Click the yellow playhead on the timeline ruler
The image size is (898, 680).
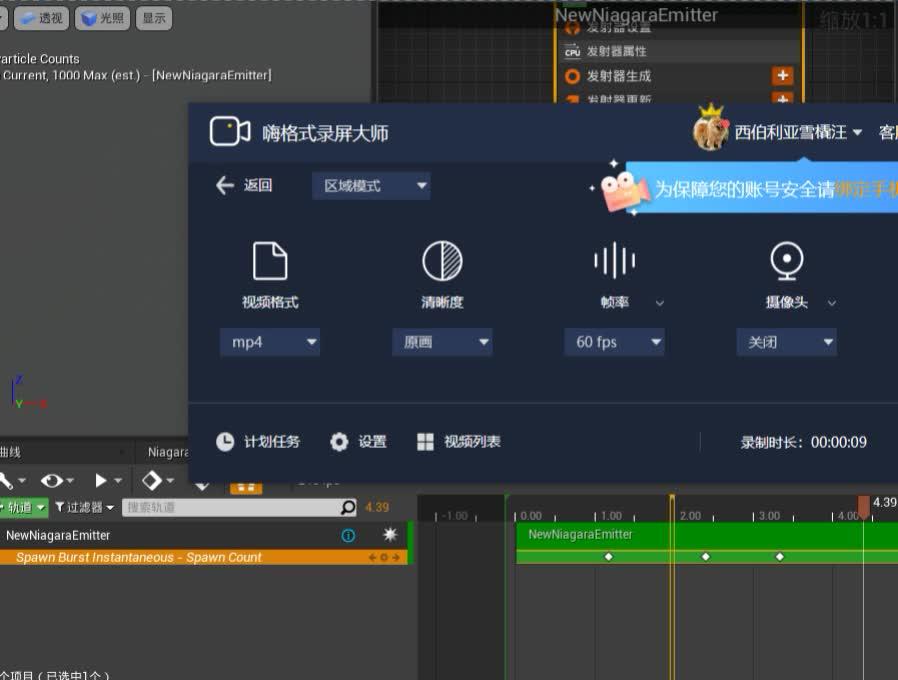click(672, 507)
